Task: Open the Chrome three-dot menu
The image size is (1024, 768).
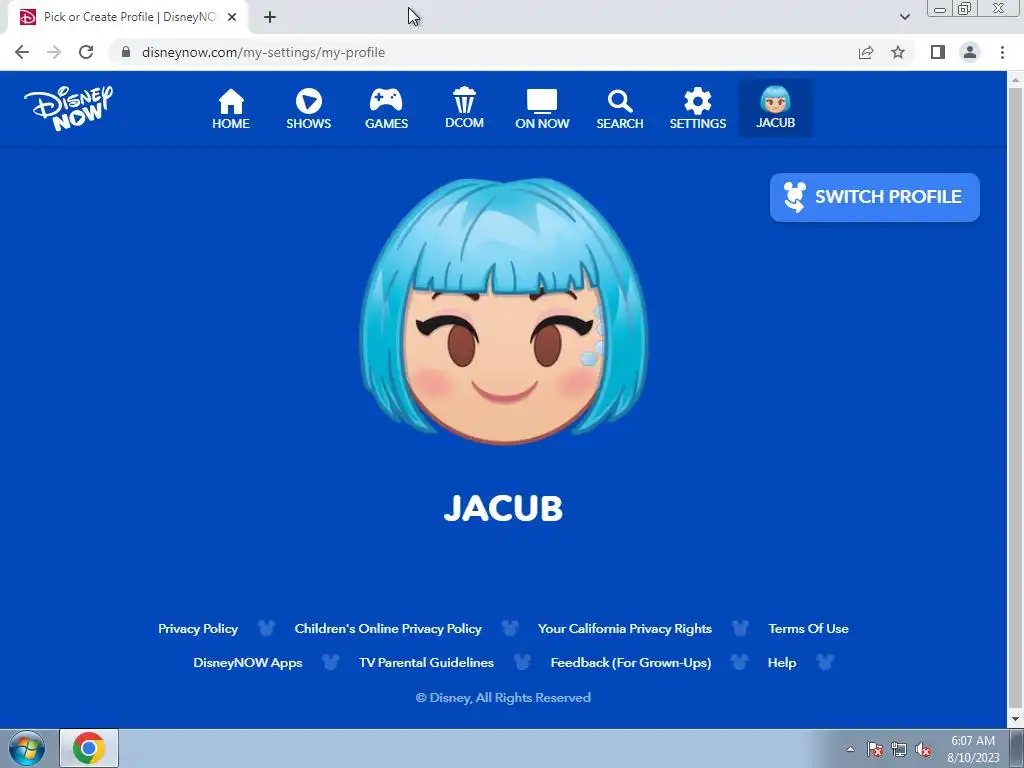Action: [x=1002, y=52]
